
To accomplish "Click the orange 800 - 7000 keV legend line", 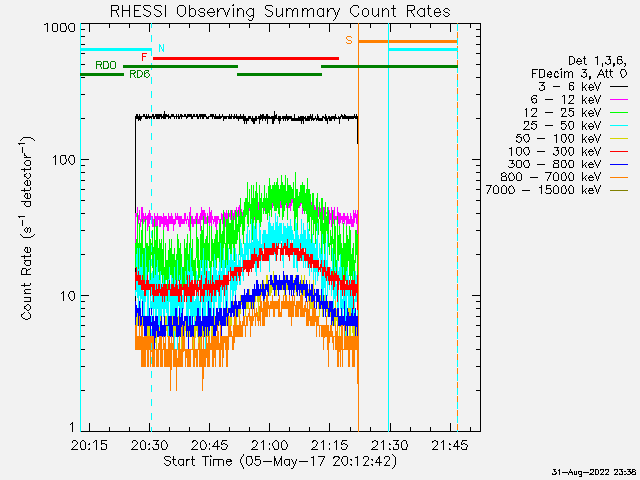I will coord(619,177).
